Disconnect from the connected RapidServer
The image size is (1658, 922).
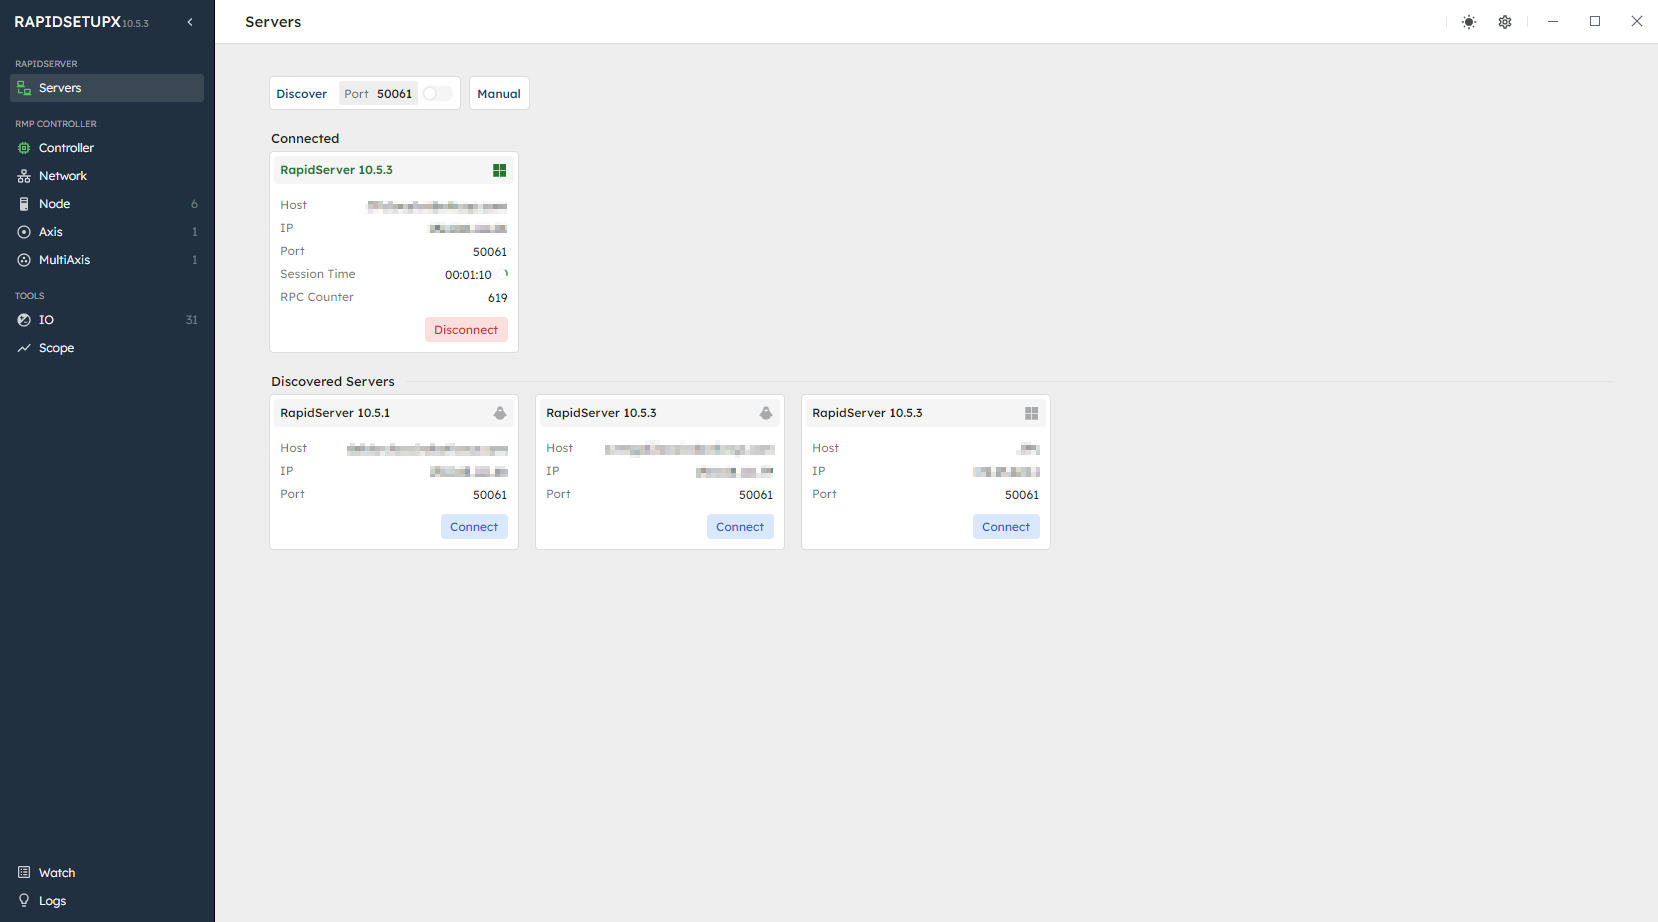pos(466,330)
